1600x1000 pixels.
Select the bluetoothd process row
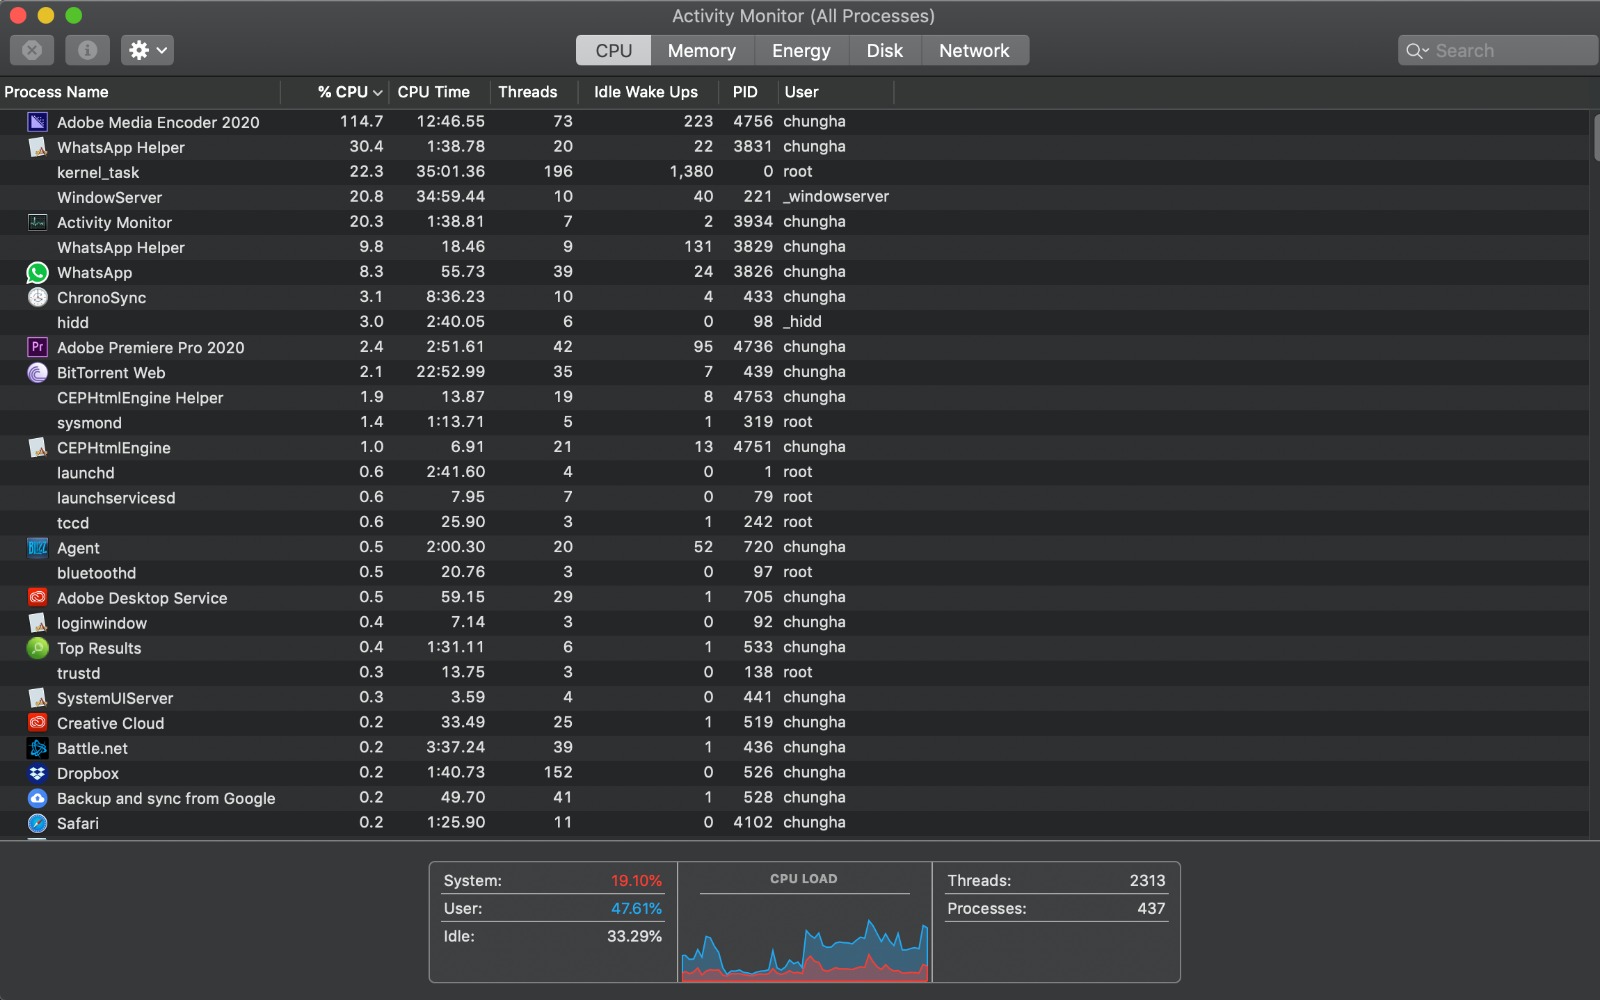pyautogui.click(x=794, y=572)
